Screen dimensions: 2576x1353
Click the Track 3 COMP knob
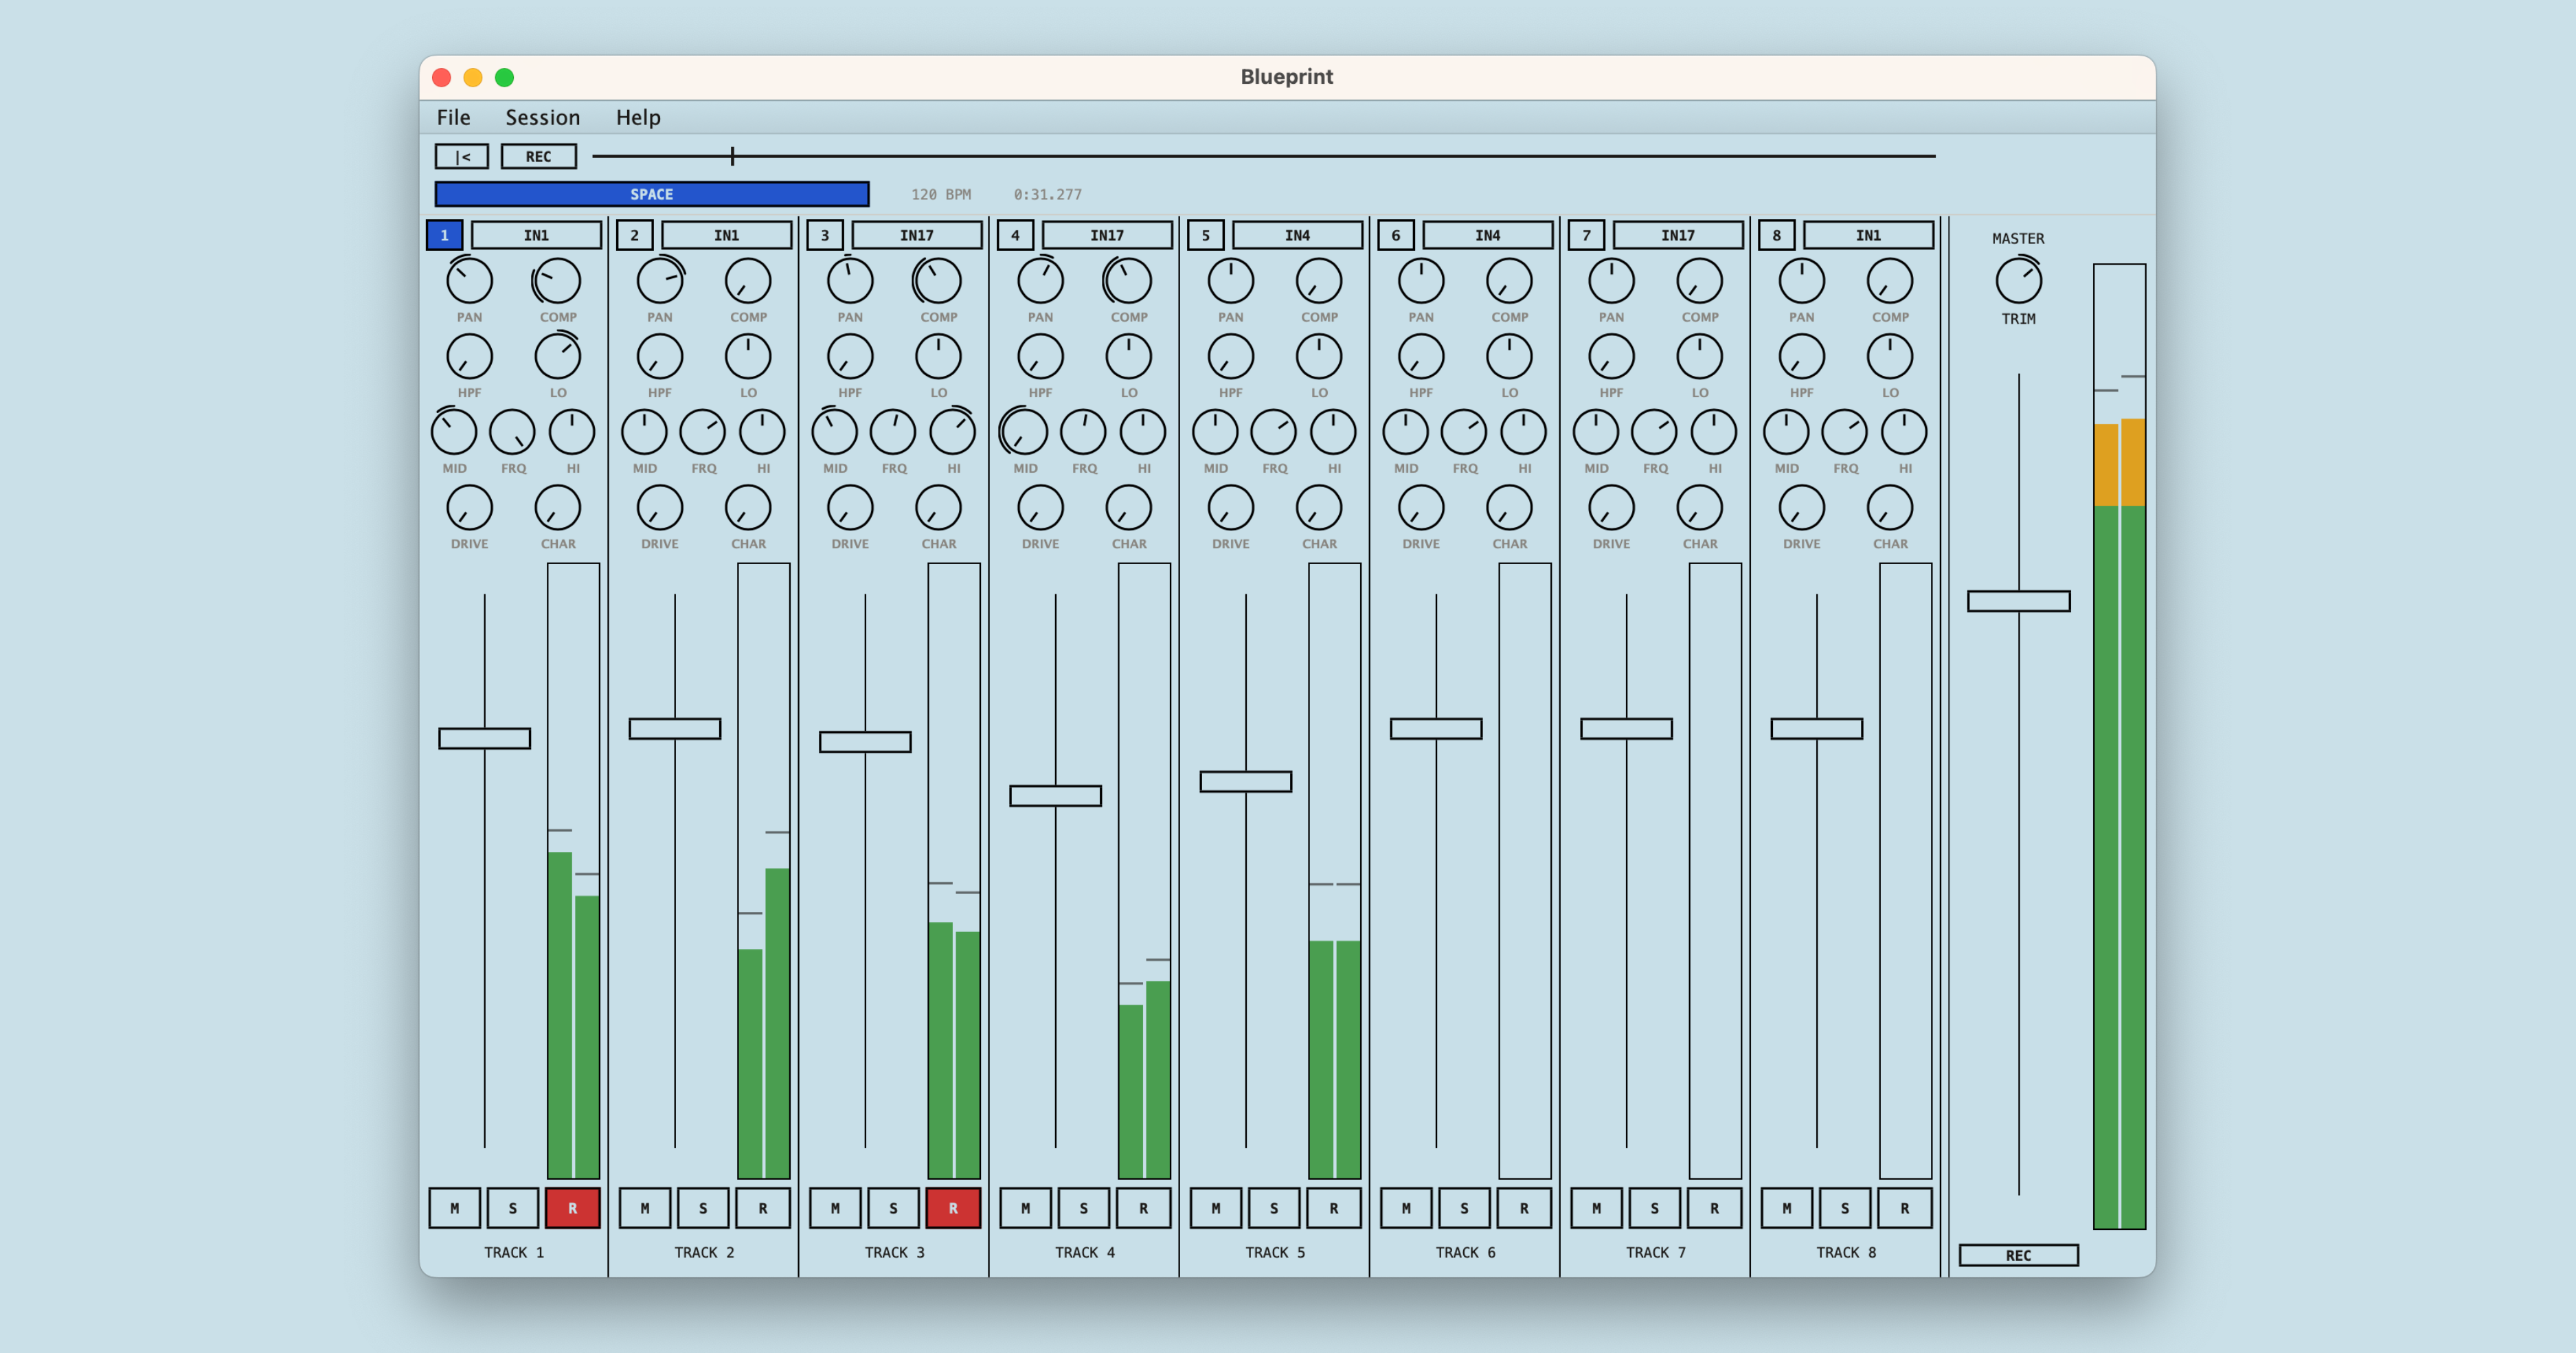938,281
